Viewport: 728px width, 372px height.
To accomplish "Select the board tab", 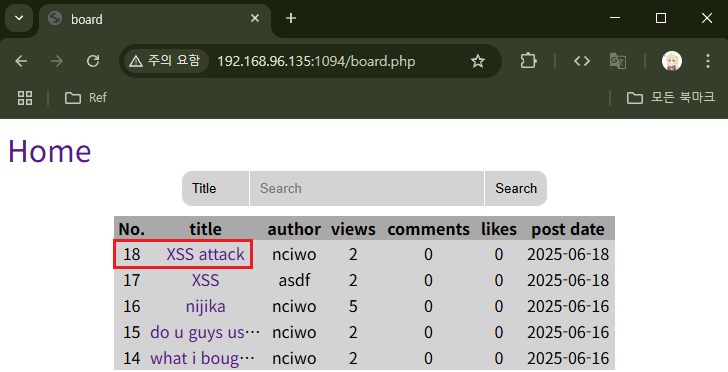I will tap(155, 20).
